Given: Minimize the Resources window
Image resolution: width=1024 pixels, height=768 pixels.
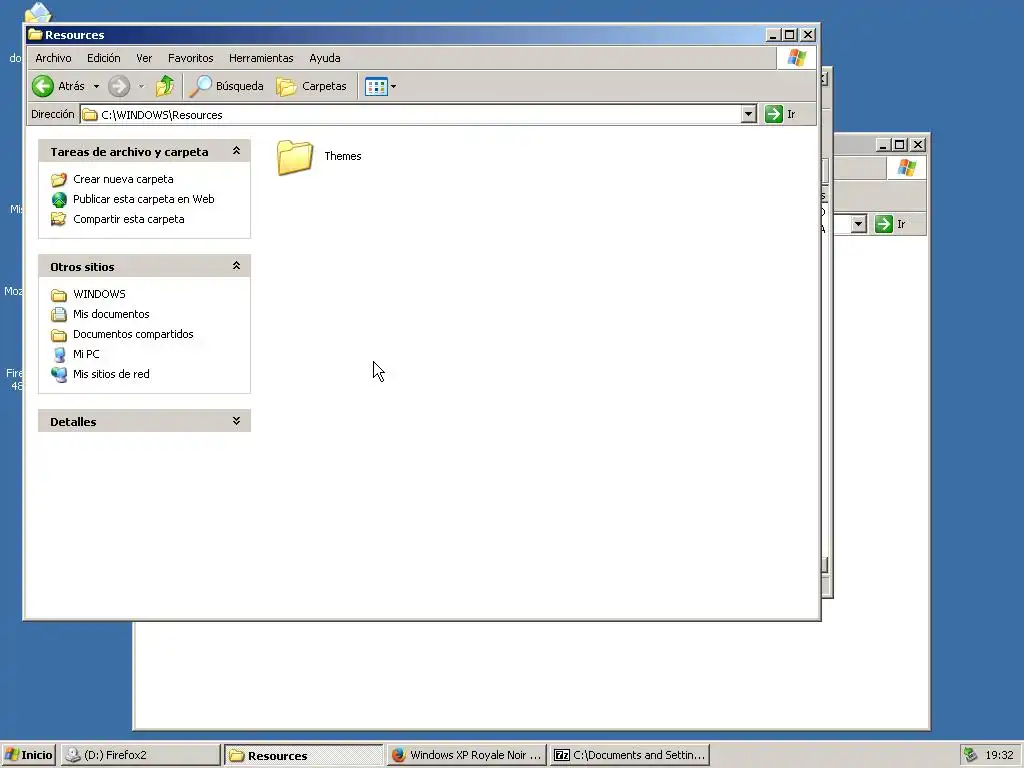Looking at the screenshot, I should (x=773, y=35).
